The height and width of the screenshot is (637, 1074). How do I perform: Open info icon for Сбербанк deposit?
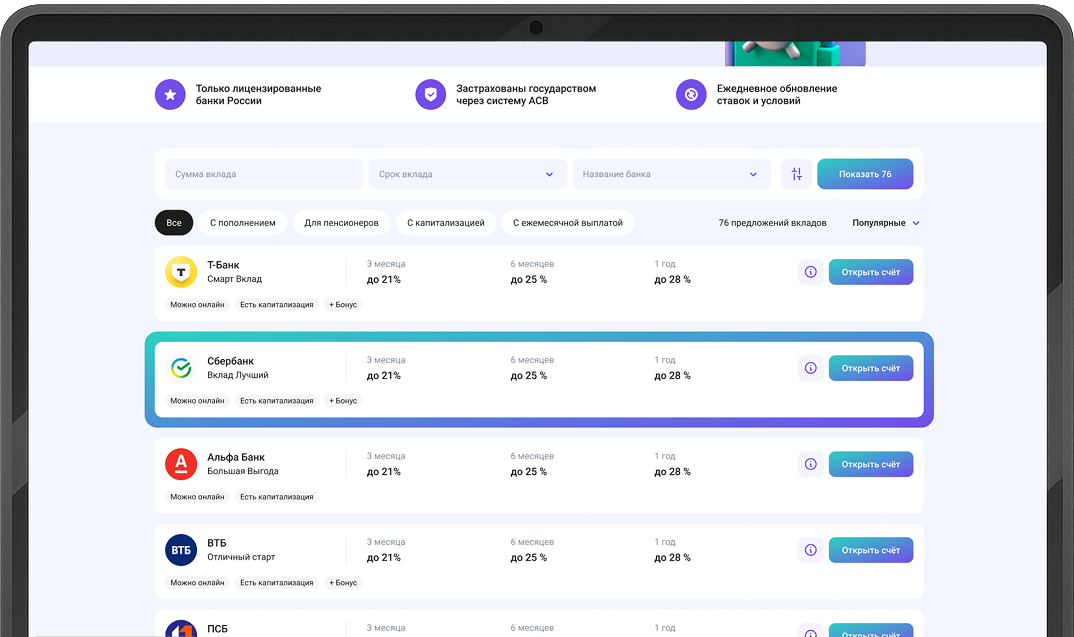(810, 368)
